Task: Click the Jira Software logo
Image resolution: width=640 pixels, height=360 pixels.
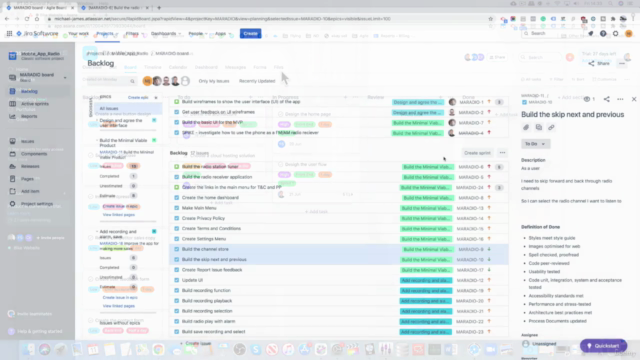Action: point(37,33)
